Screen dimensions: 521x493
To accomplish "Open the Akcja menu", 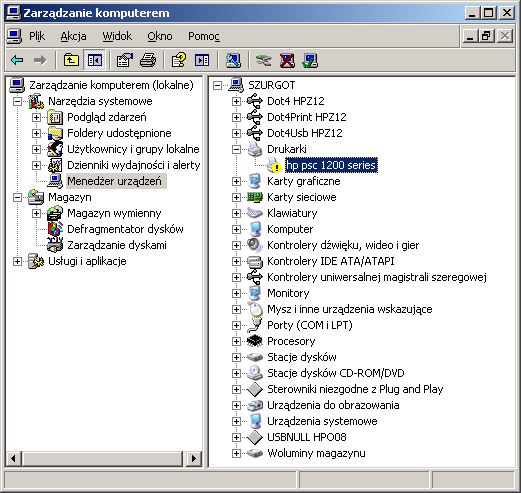I will [x=73, y=36].
